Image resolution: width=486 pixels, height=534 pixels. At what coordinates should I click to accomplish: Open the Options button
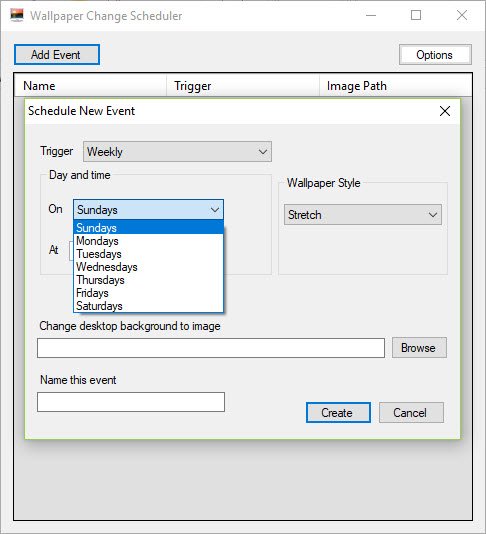[x=435, y=54]
